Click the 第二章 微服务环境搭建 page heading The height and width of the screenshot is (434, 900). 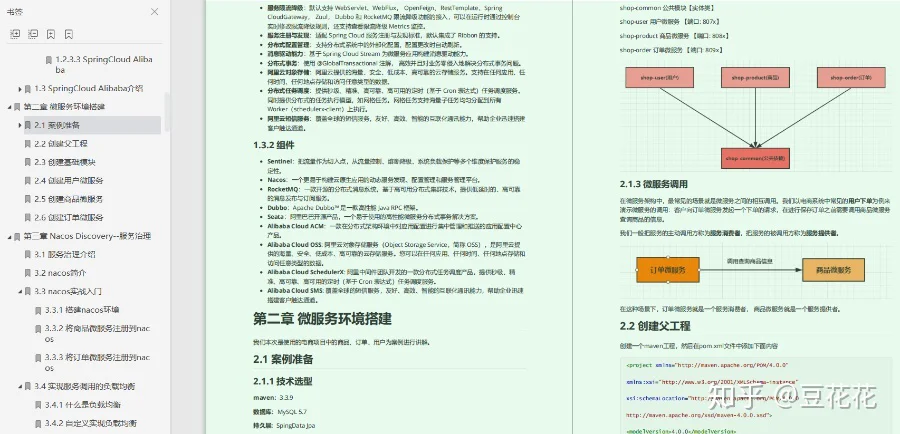point(322,319)
